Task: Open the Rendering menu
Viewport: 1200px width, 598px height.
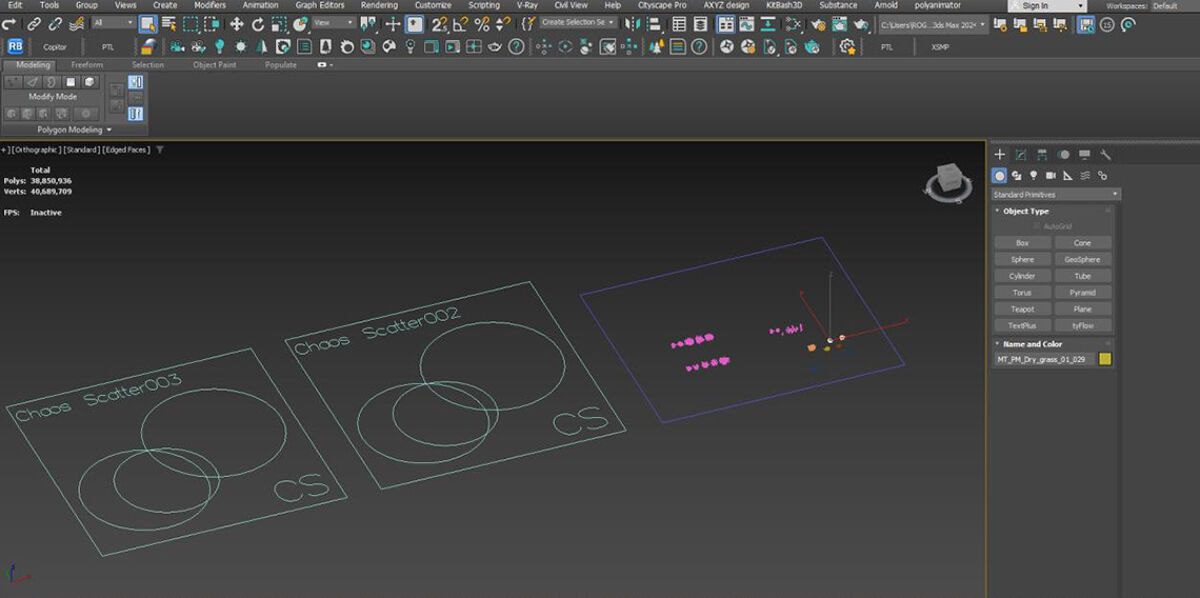Action: [379, 5]
